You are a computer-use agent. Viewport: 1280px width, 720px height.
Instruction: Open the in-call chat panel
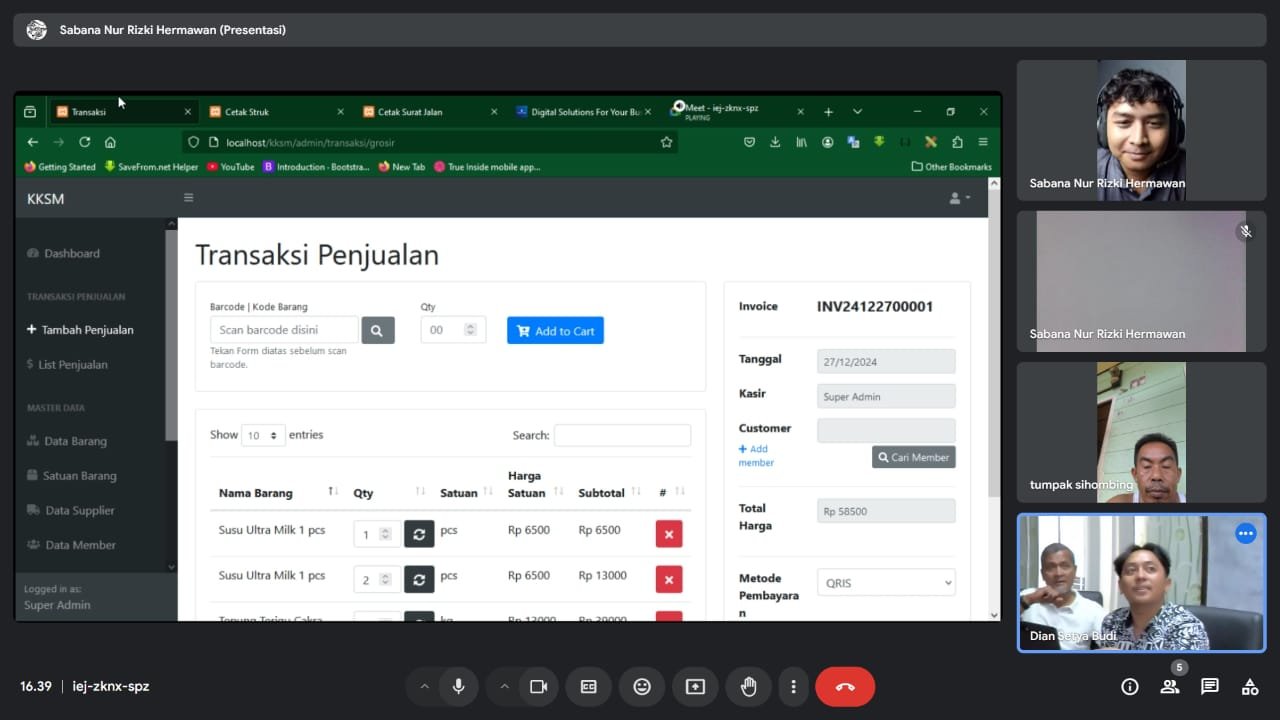pos(1210,687)
